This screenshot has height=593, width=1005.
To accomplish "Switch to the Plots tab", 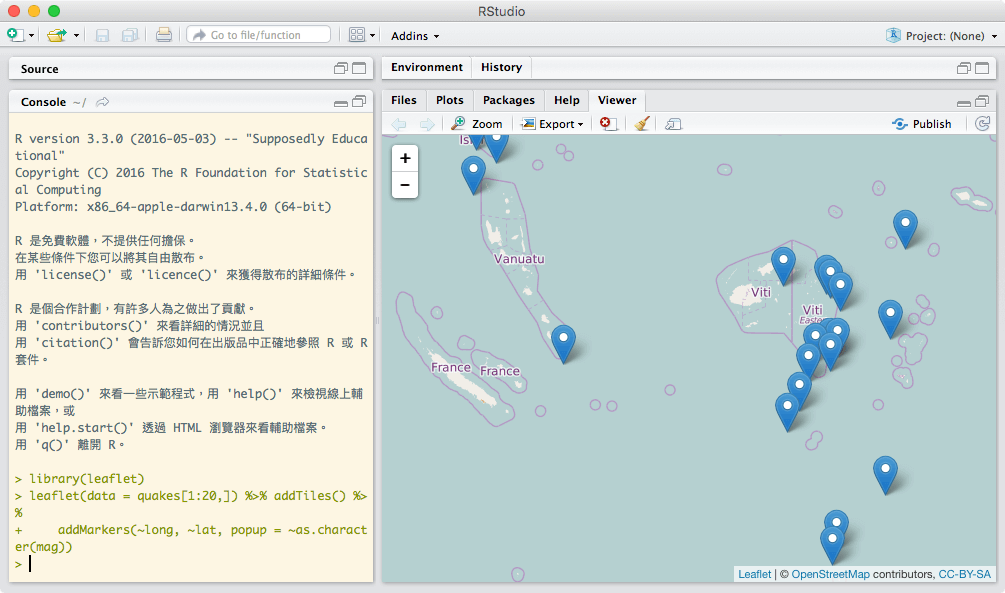I will point(450,100).
